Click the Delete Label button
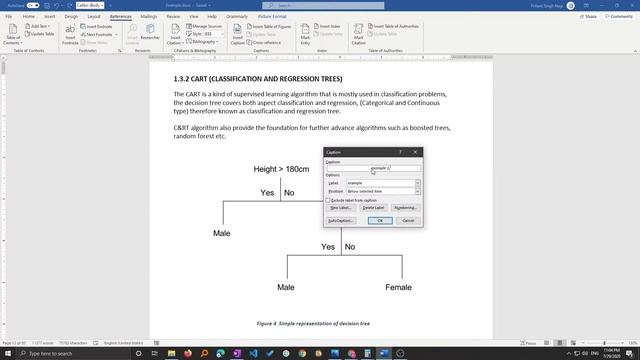Image resolution: width=640 pixels, height=360 pixels. pyautogui.click(x=373, y=208)
